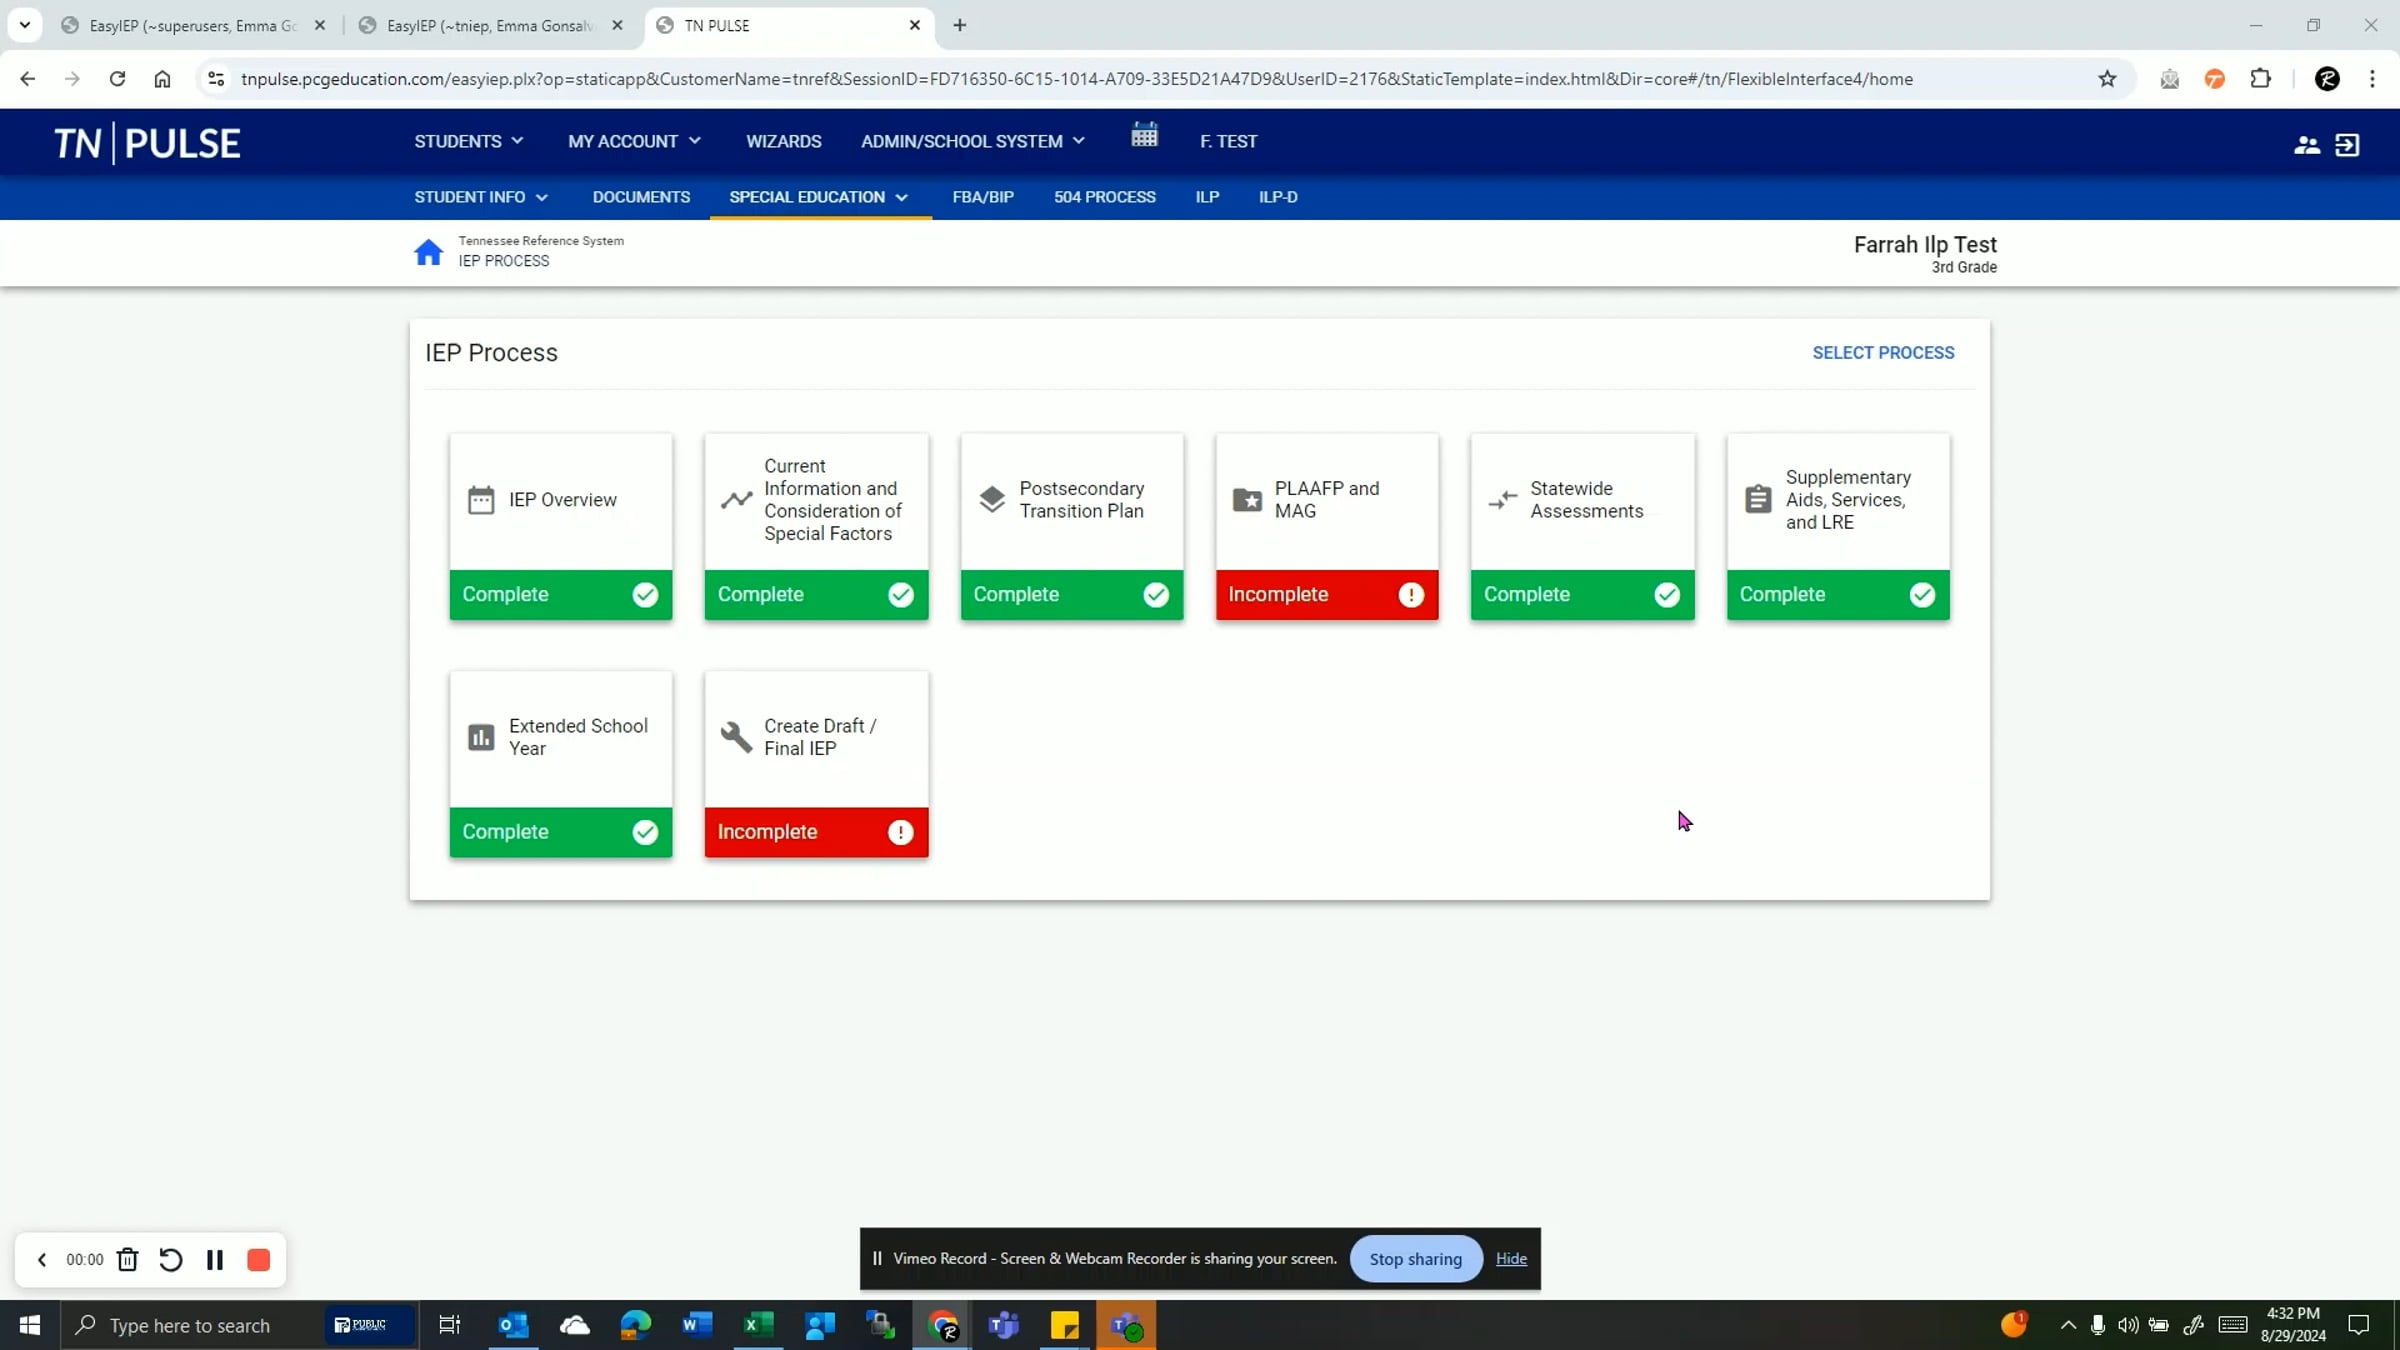The image size is (2400, 1350).
Task: Open the Supplementary Aids clipboard icon
Action: (x=1758, y=497)
